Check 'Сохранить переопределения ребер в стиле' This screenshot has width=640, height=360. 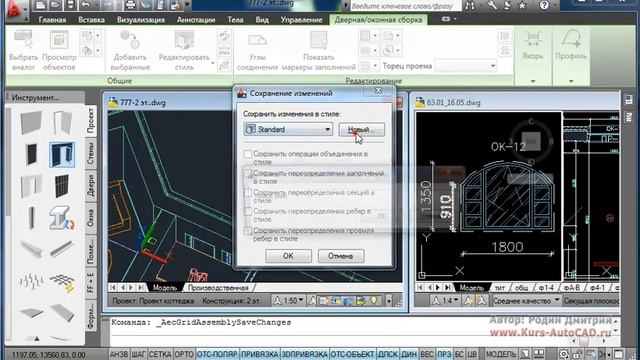247,211
